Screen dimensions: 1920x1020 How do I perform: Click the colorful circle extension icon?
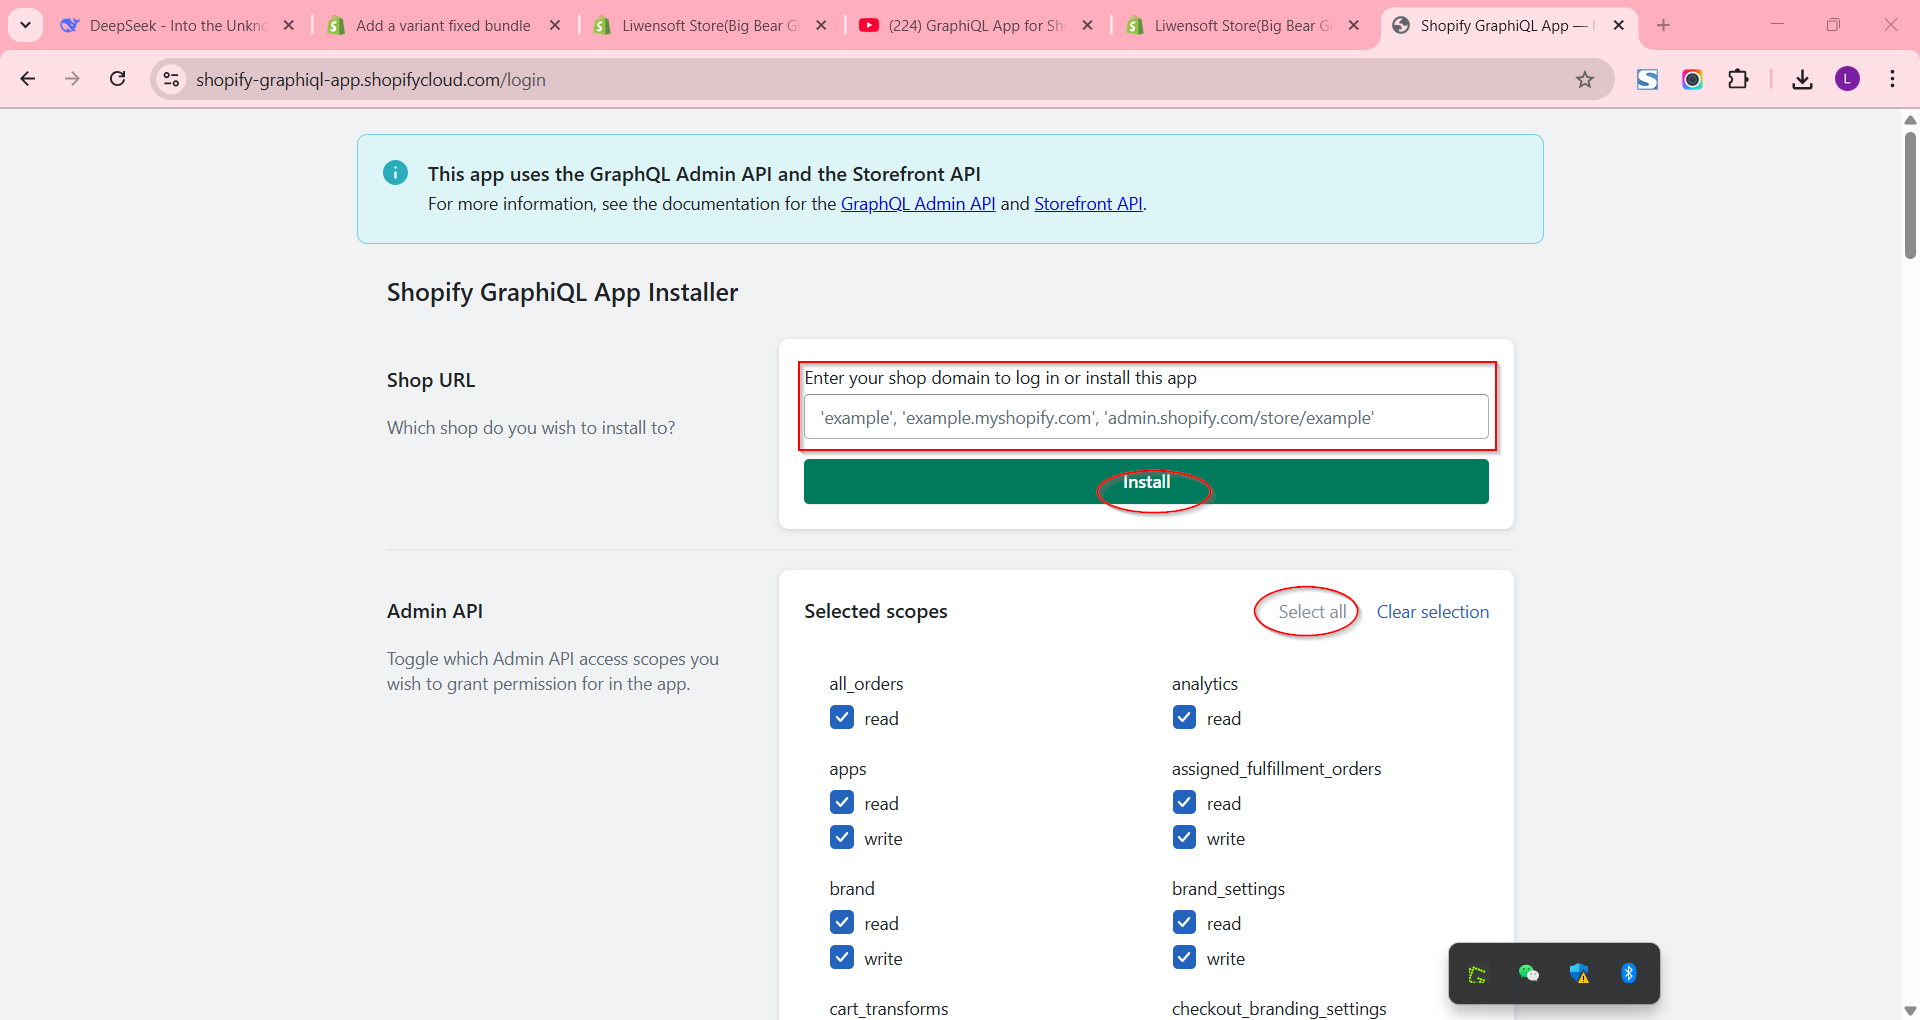point(1692,79)
